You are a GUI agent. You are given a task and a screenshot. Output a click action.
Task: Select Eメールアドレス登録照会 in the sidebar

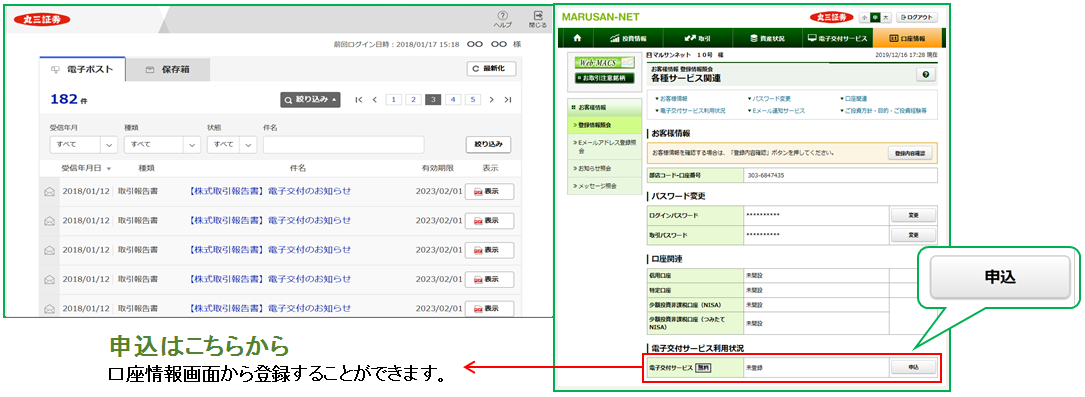[604, 146]
